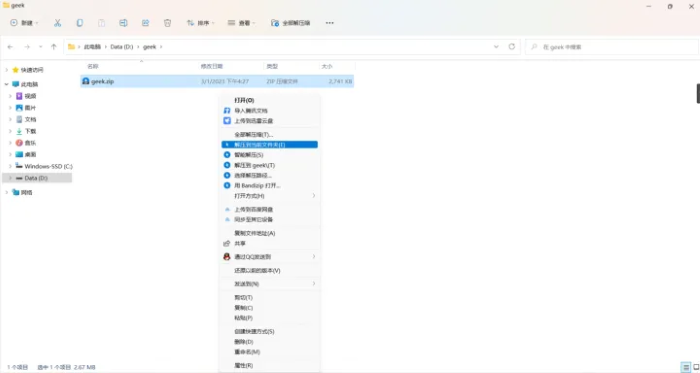Viewport: 700px width, 373px height.
Task: Choose 选择解压路径... in the context menu
Action: point(270,175)
